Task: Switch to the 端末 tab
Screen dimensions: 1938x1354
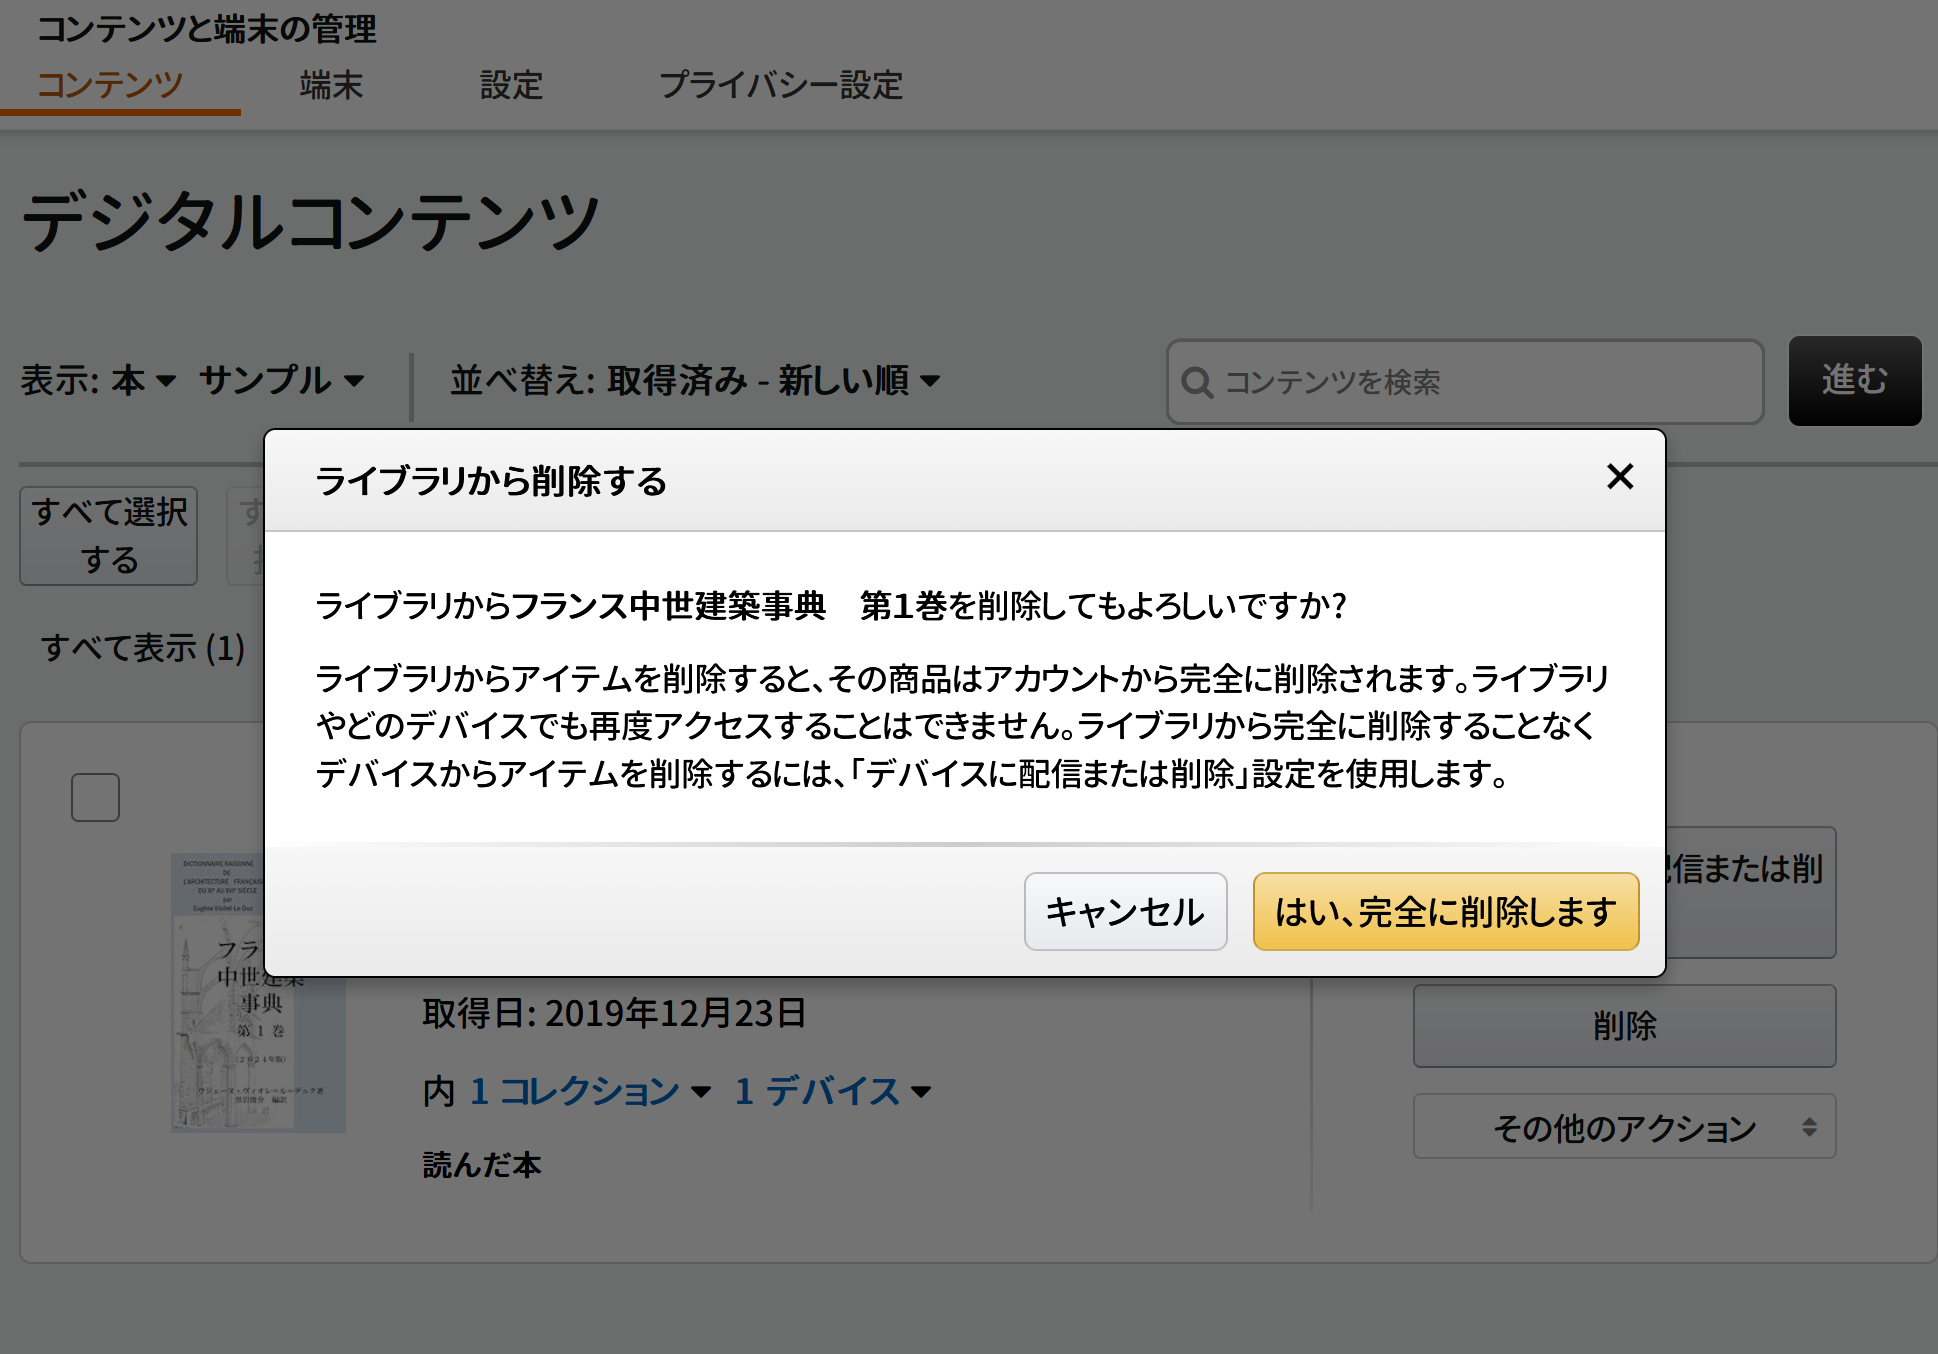Action: click(x=331, y=85)
